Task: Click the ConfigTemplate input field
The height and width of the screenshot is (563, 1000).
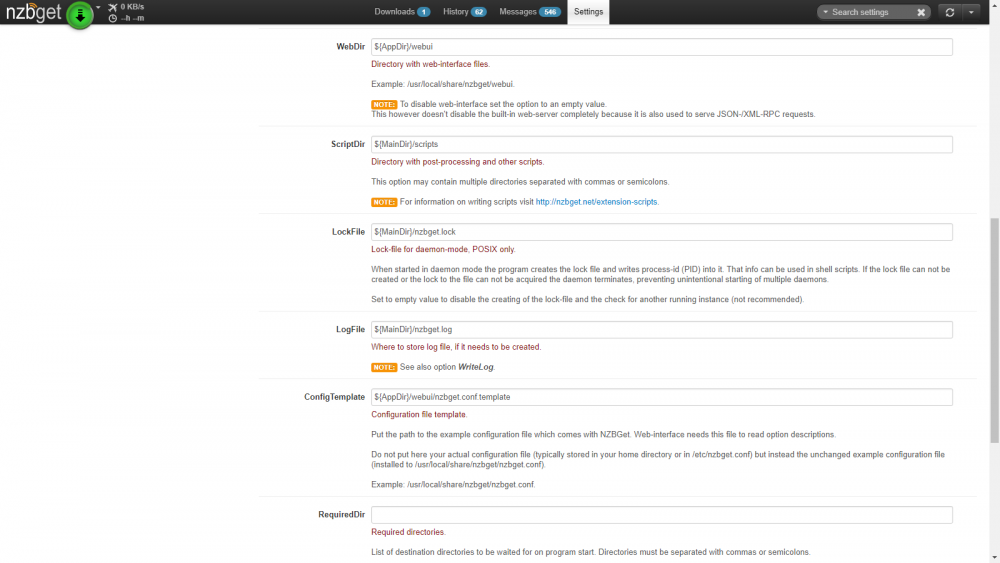Action: [x=661, y=397]
